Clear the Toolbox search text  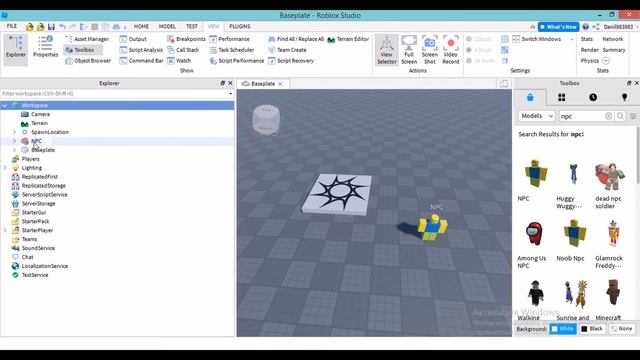608,116
